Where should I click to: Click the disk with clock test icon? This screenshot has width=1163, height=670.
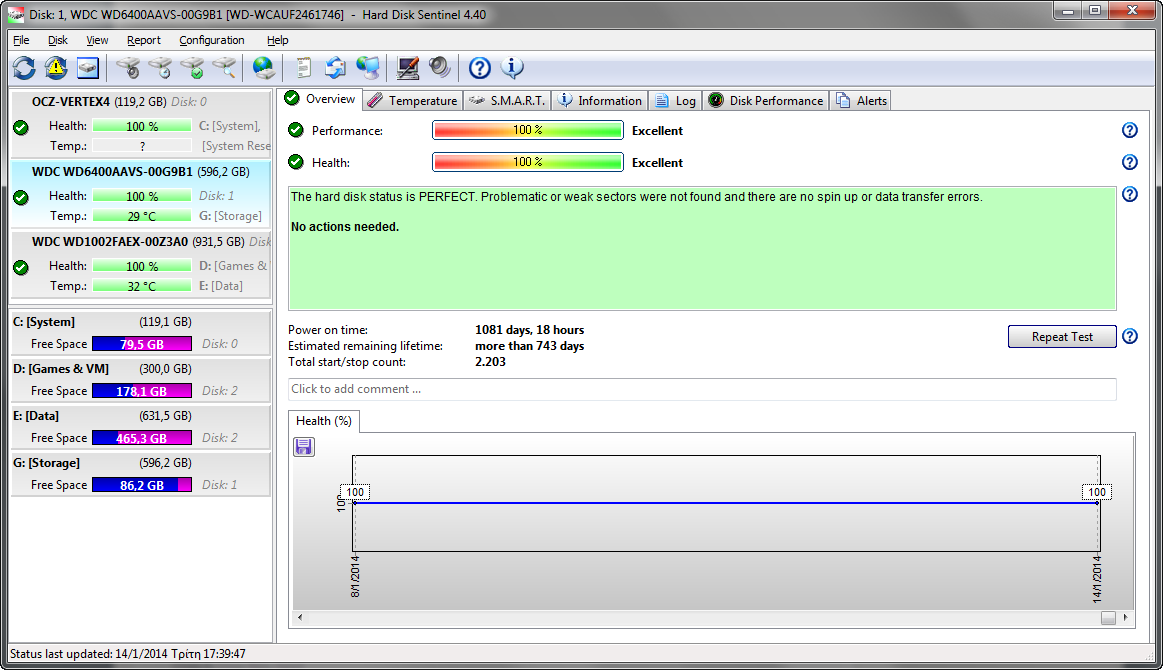coord(160,68)
